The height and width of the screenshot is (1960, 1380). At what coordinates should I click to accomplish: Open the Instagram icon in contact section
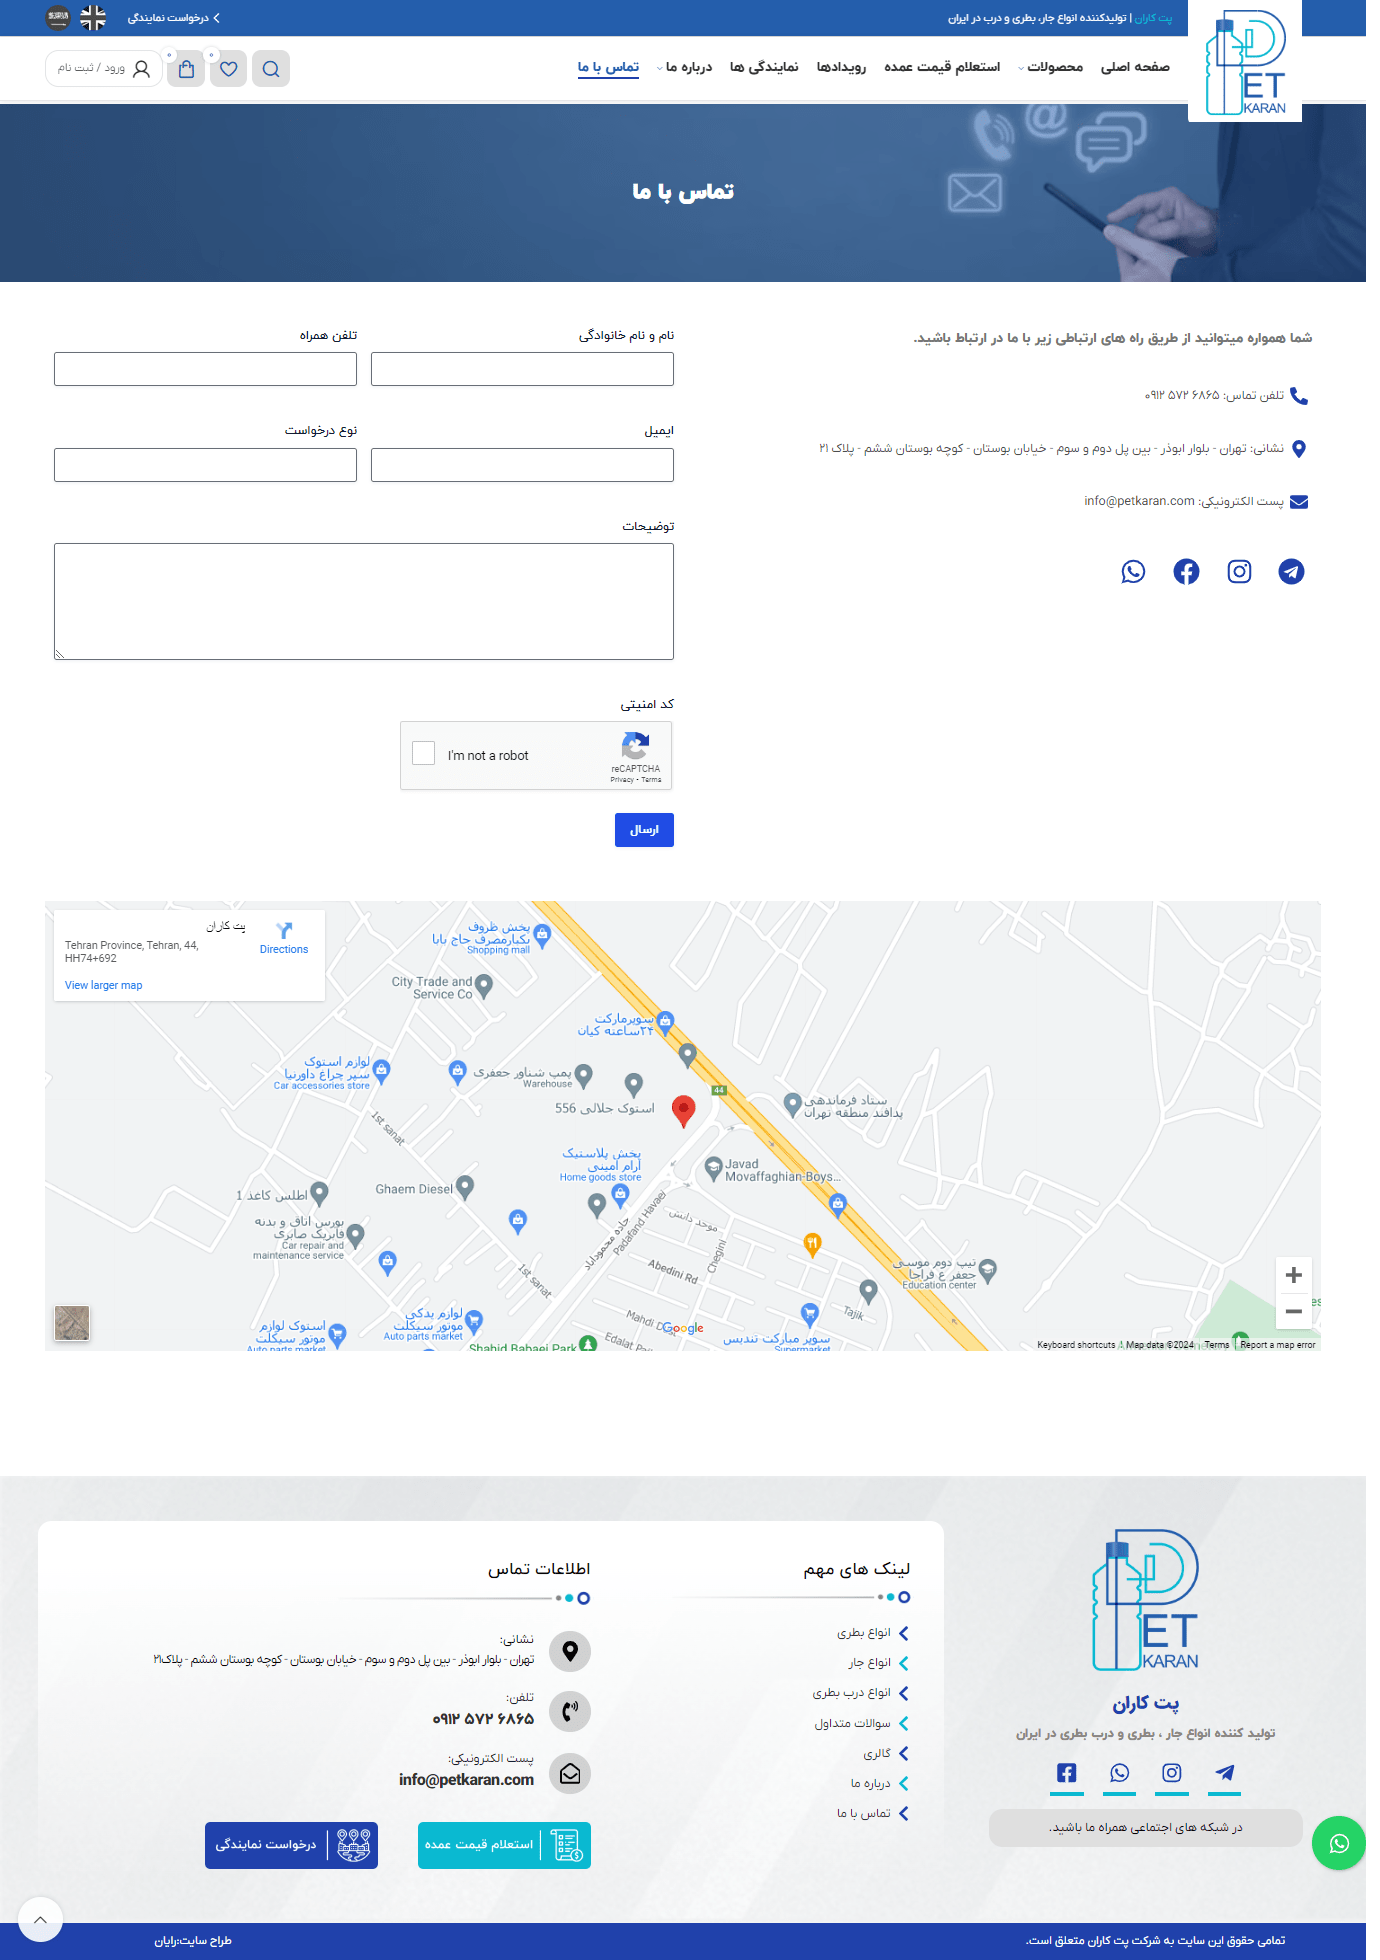point(1239,572)
